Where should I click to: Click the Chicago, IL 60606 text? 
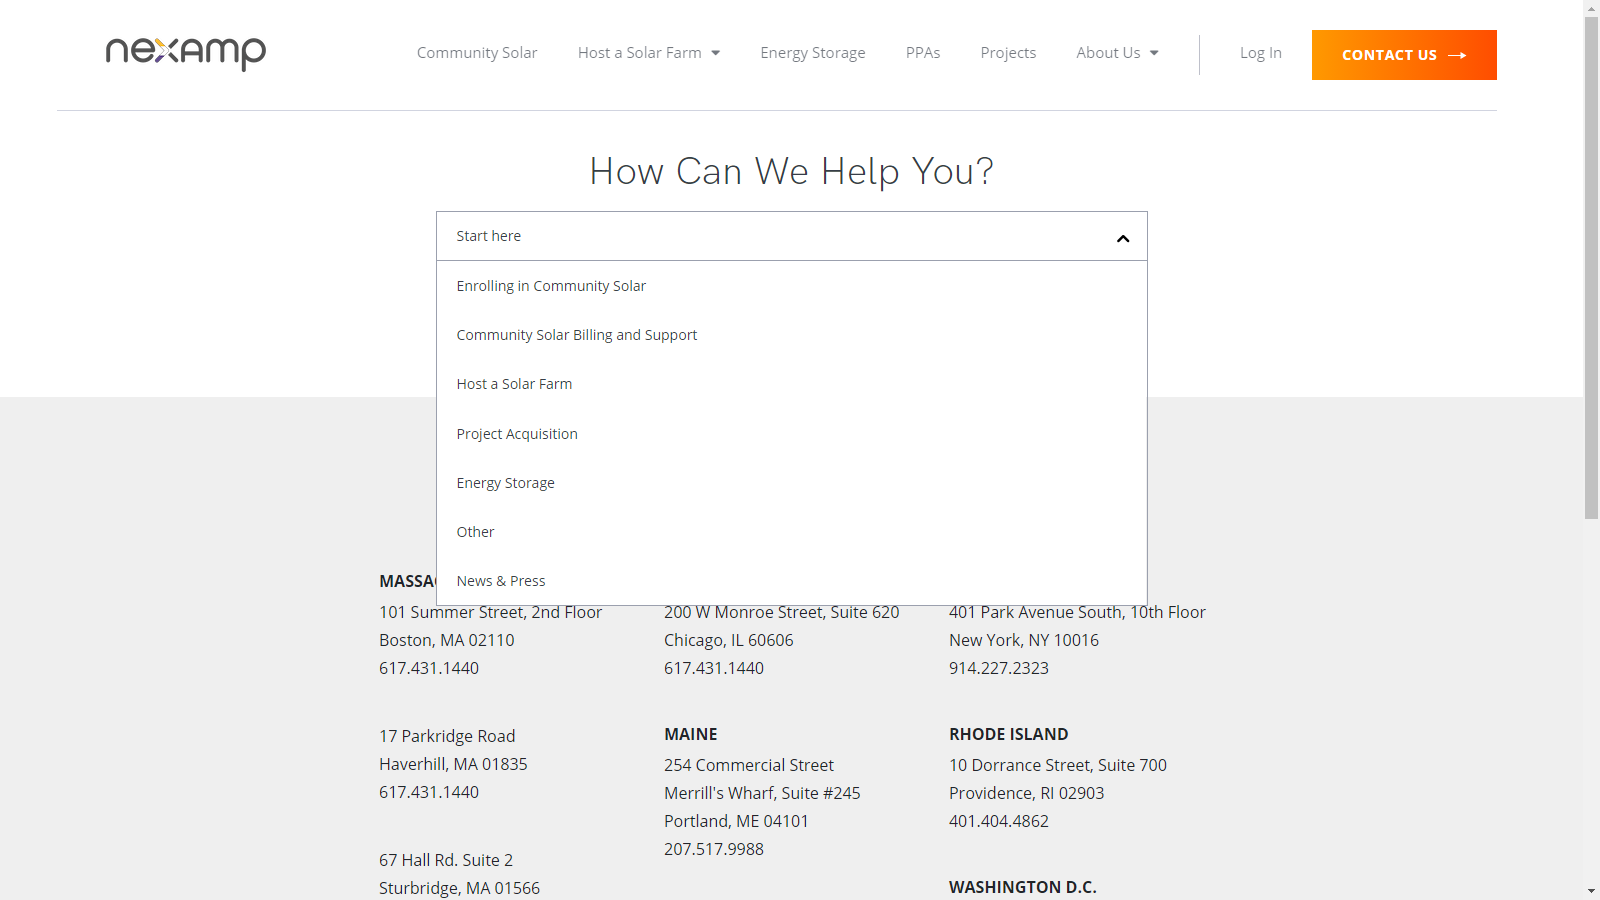point(729,640)
